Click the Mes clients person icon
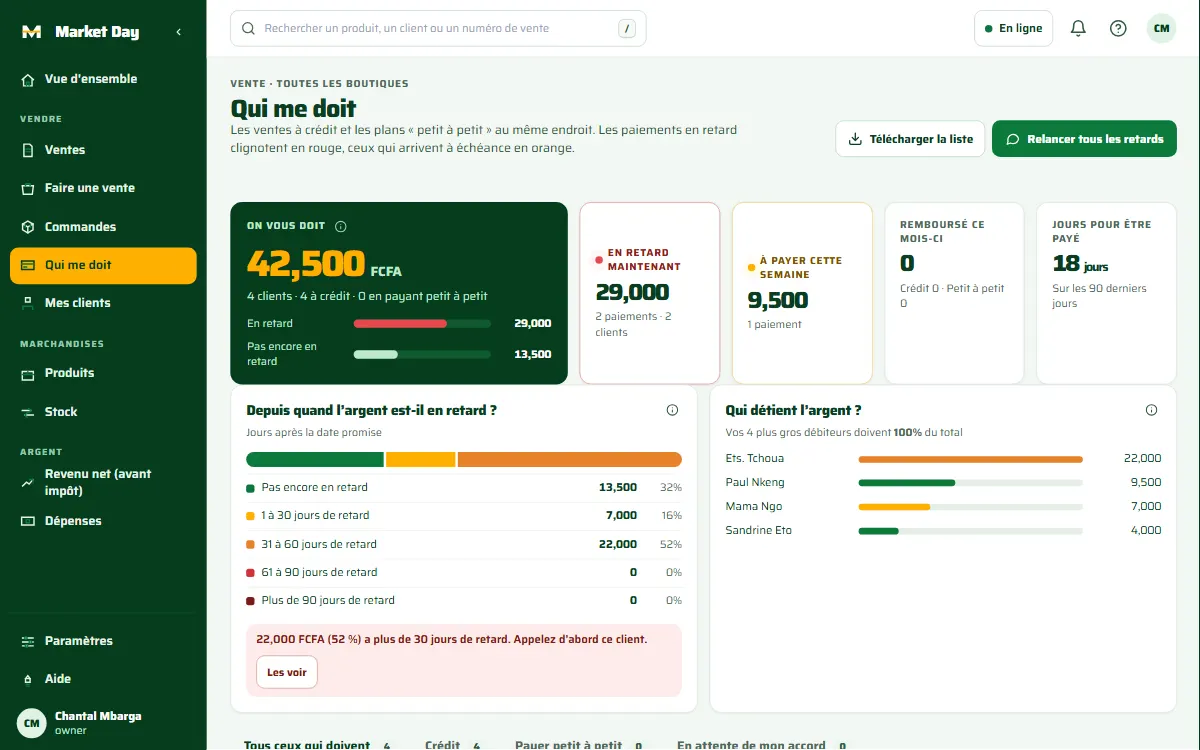 click(x=28, y=303)
